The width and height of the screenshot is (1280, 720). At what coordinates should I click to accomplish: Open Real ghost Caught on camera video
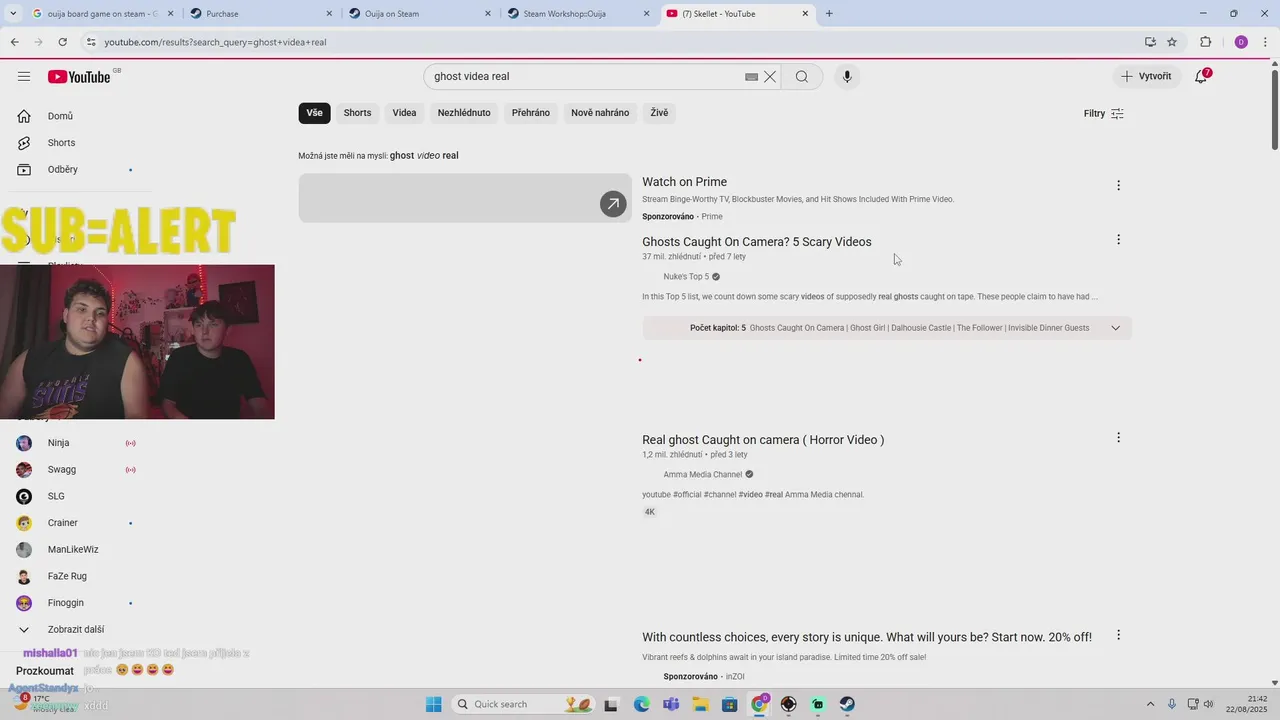(x=763, y=440)
